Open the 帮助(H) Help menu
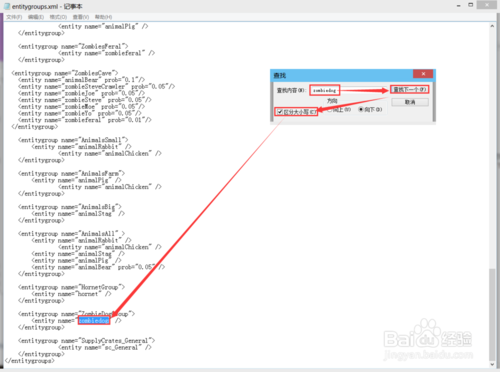 tap(103, 17)
